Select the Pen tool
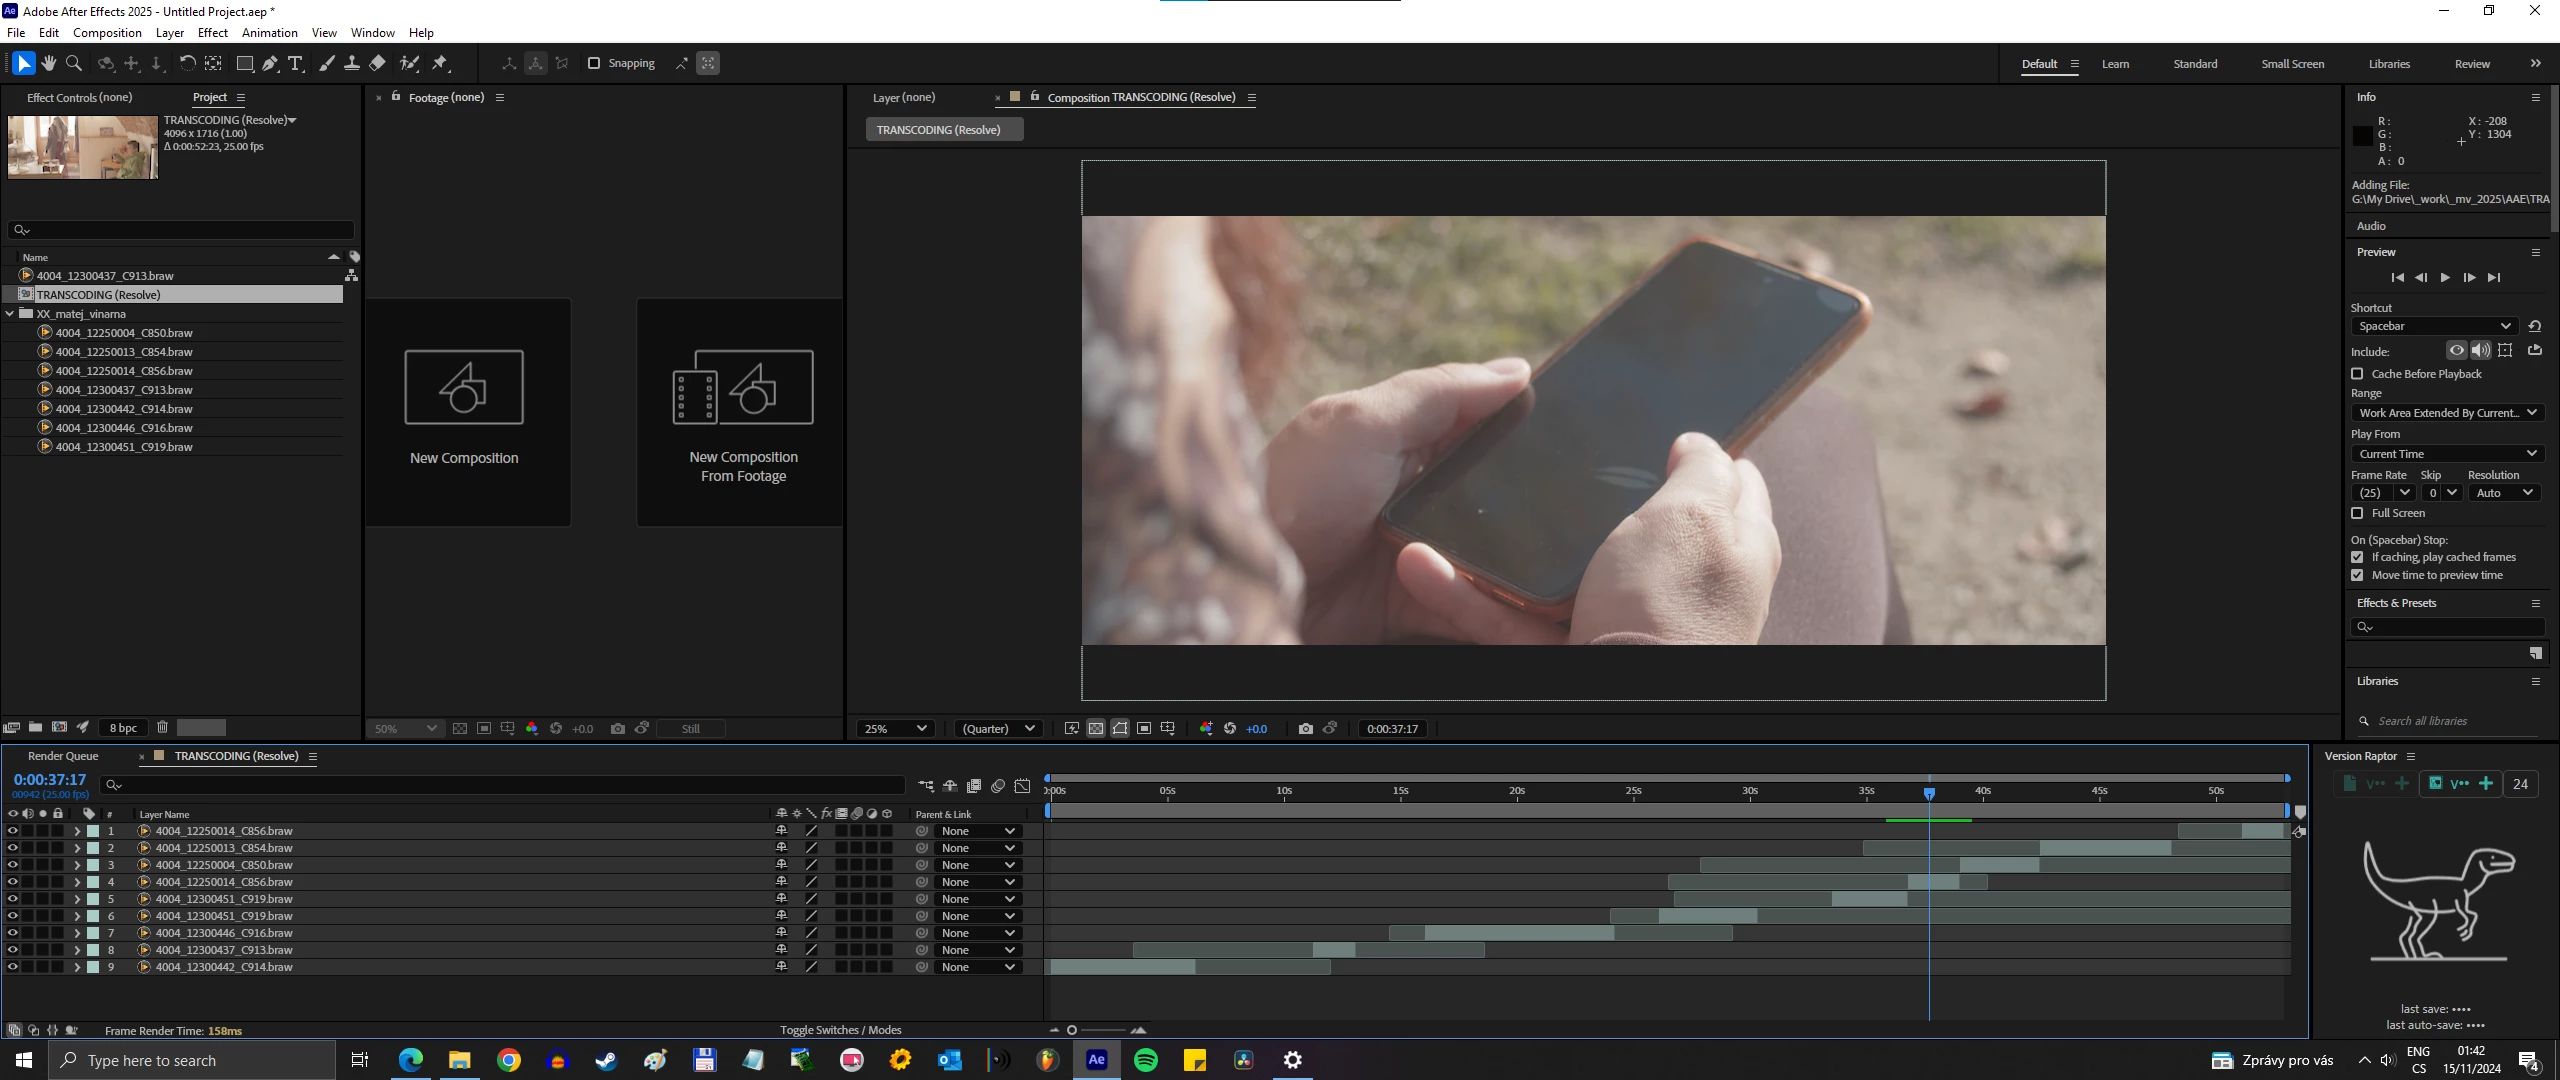Image resolution: width=2560 pixels, height=1080 pixels. tap(270, 63)
